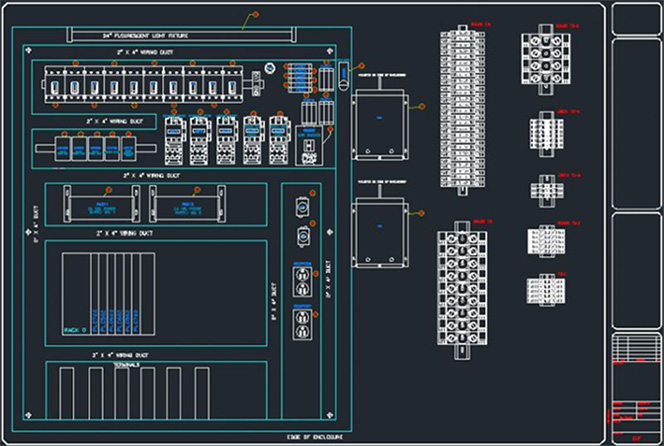The width and height of the screenshot is (664, 446).
Task: Select stacked fuse block with red balloons
Action: point(299,78)
